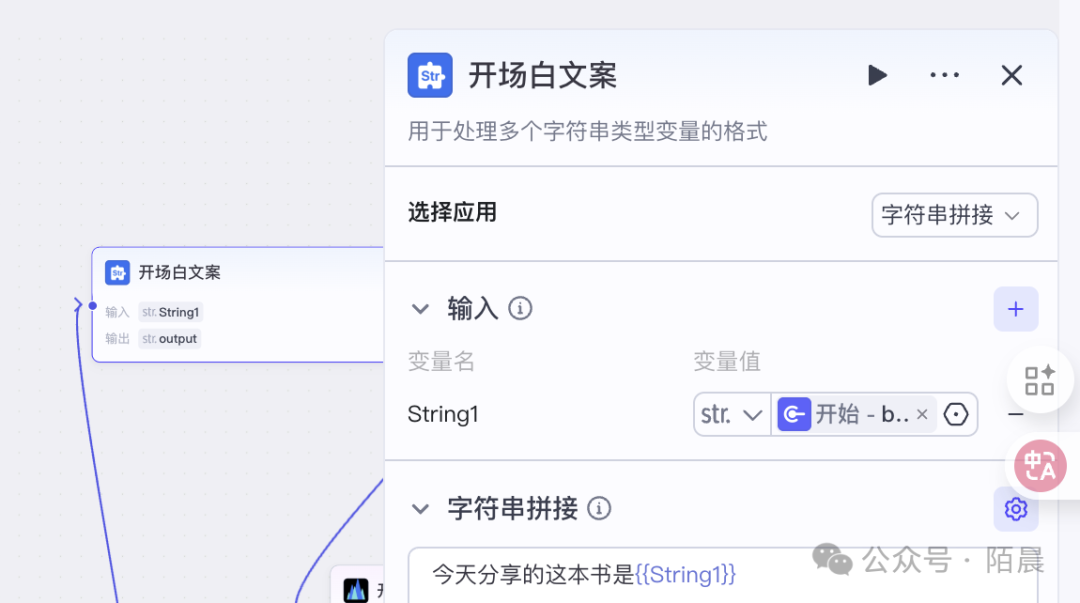The image size is (1080, 603).
Task: Collapse the 字符串拼接 section
Action: 420,509
